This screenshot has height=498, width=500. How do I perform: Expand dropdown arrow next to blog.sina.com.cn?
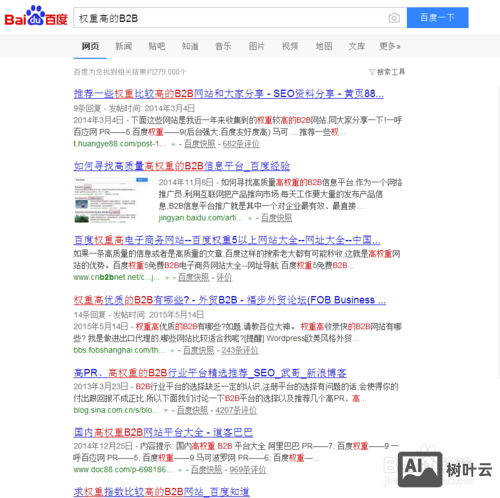(166, 411)
